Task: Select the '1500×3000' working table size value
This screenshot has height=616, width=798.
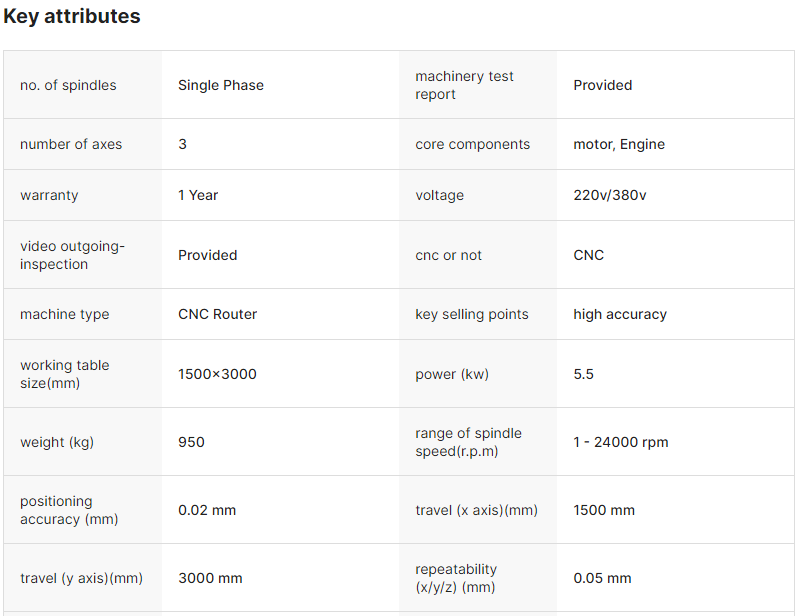Action: (x=217, y=374)
